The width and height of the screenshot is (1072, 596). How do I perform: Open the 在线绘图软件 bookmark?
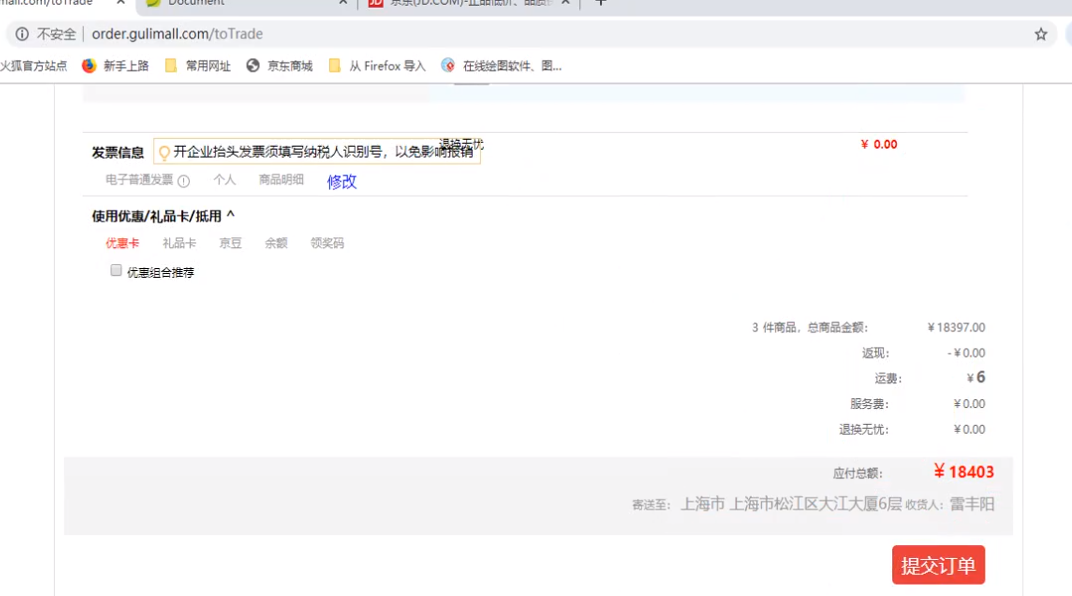(x=502, y=66)
